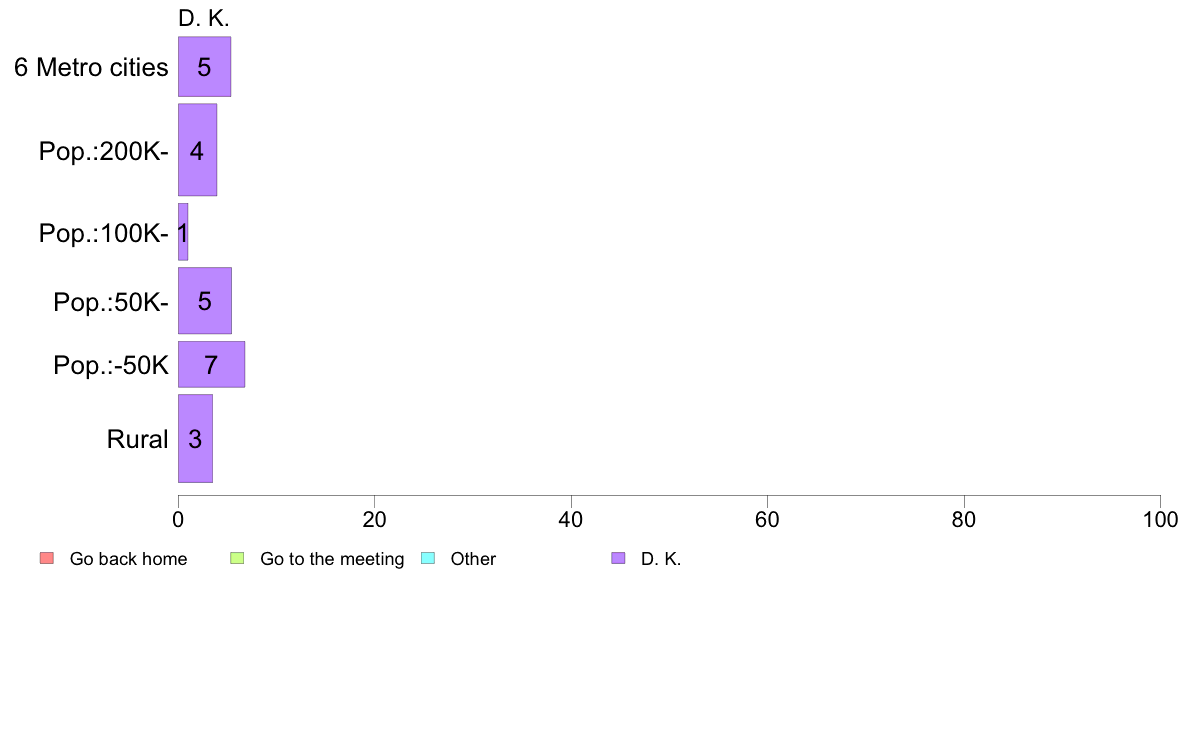The width and height of the screenshot is (1188, 736).
Task: Click the 6 Metro cities axis label
Action: (91, 67)
